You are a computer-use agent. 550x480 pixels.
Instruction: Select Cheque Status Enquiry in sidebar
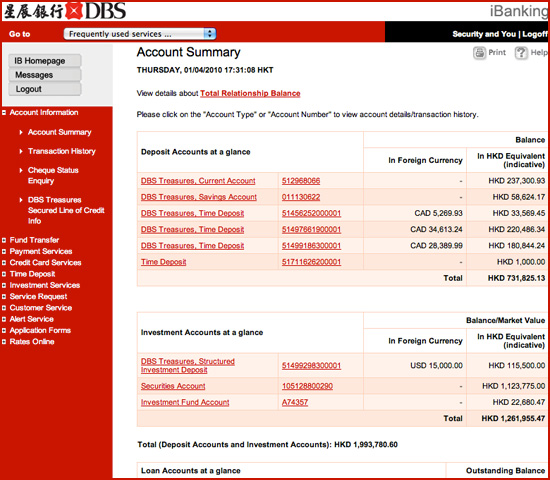point(53,175)
